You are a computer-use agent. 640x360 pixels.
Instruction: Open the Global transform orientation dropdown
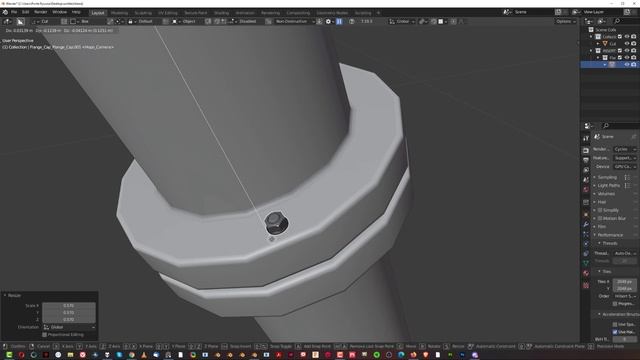(402, 21)
